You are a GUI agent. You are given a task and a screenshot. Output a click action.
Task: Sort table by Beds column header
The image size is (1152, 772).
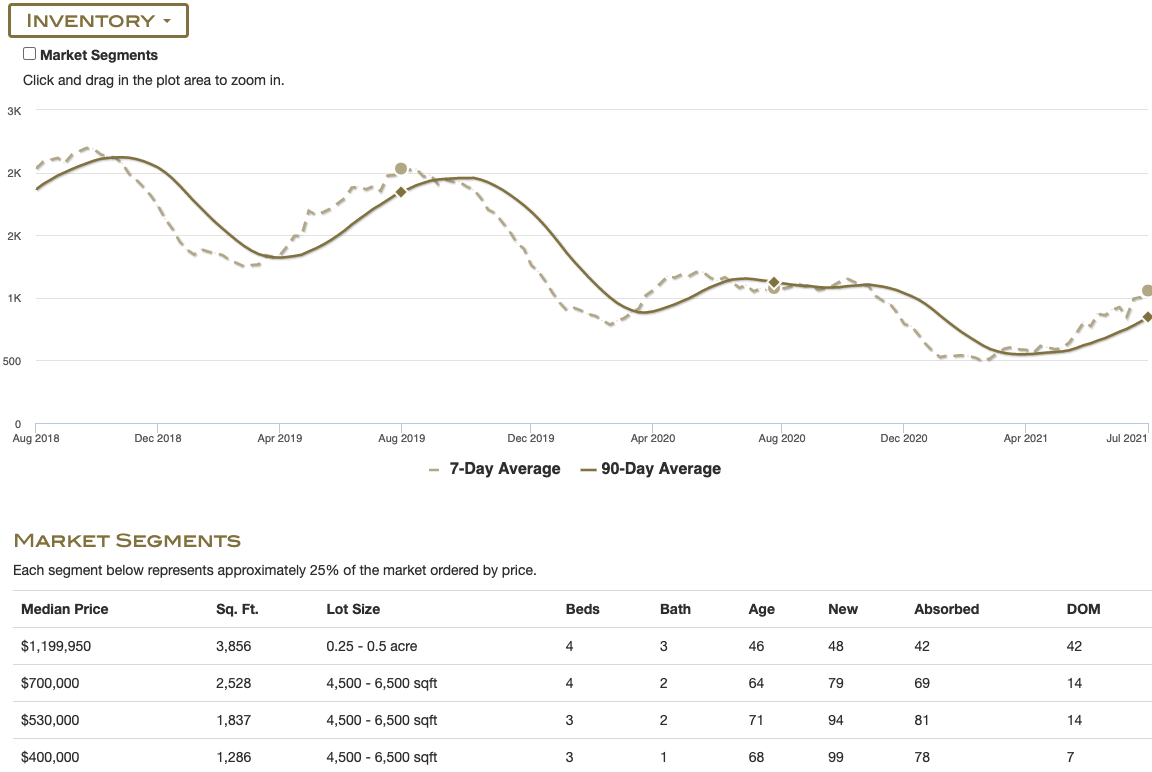tap(583, 609)
